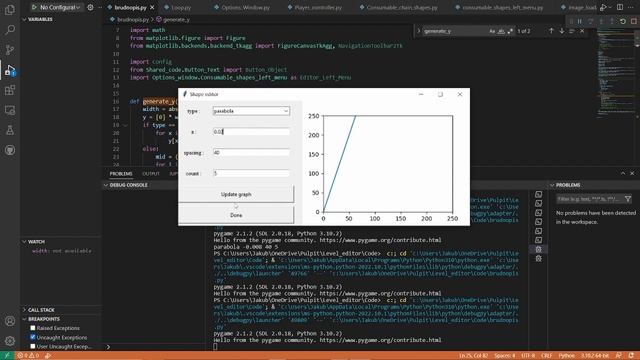Go to previous find match
This screenshot has width=640, height=360.
point(551,31)
